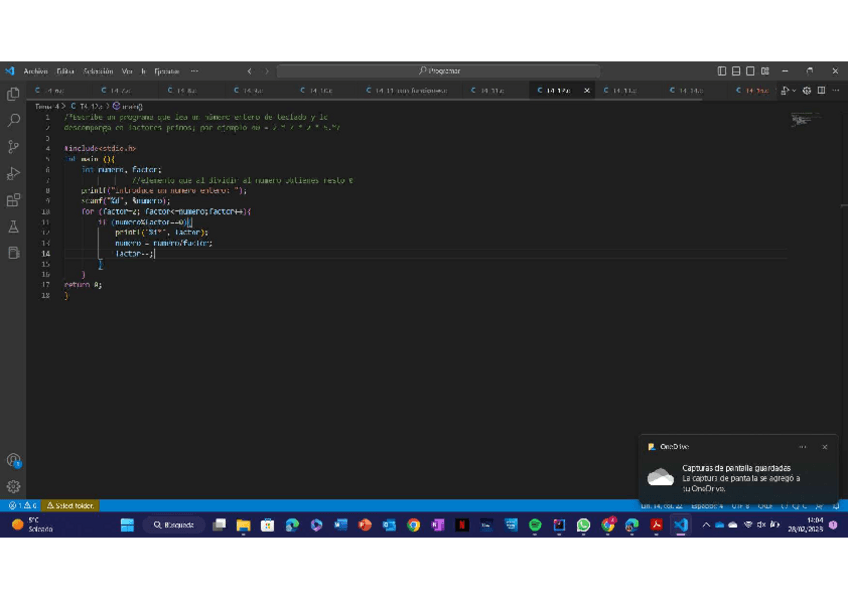The height and width of the screenshot is (599, 848).
Task: Open the Archivo menu
Action: coord(35,71)
